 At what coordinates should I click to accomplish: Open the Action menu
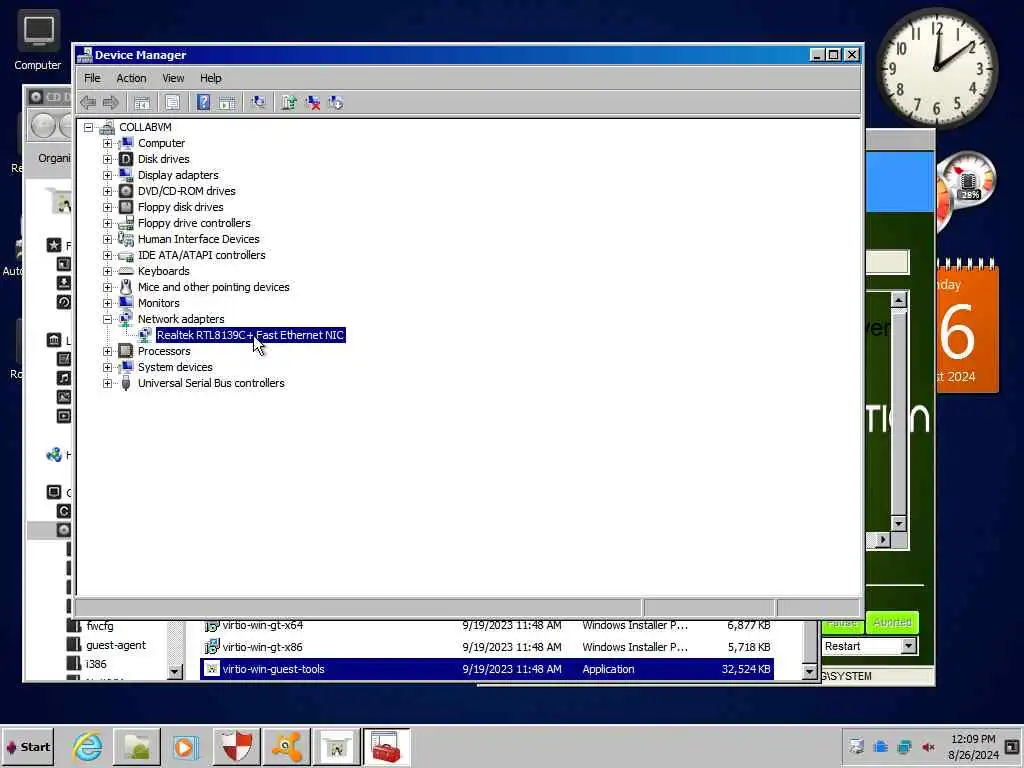point(131,78)
